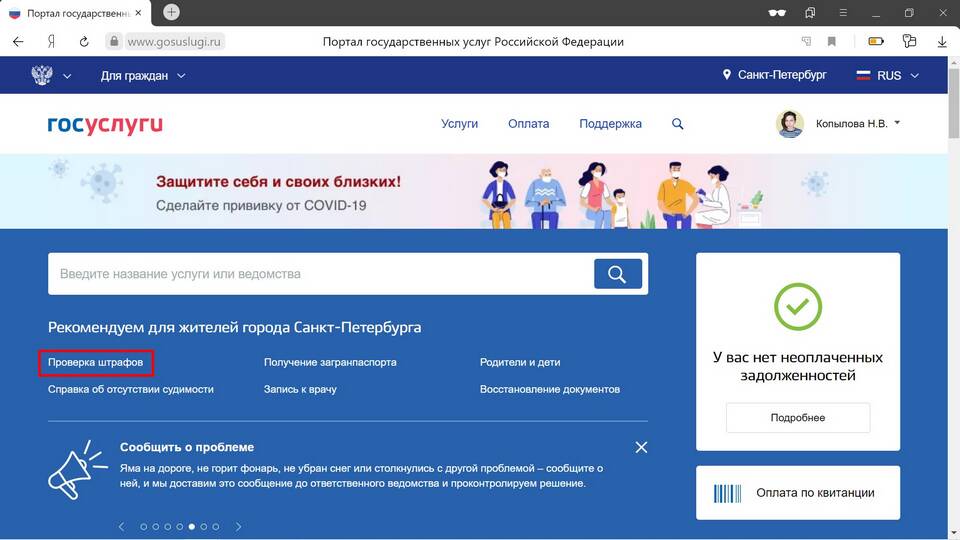Click the 'Проверка штрафов' link
960x540 pixels.
(96, 362)
